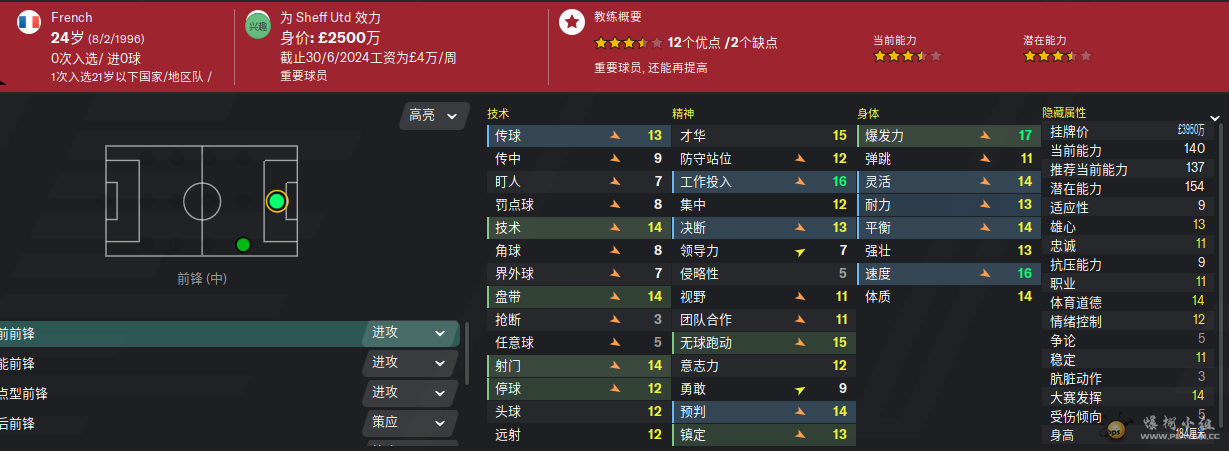1229x451 pixels.
Task: Click the French flag icon
Action: tap(29, 22)
